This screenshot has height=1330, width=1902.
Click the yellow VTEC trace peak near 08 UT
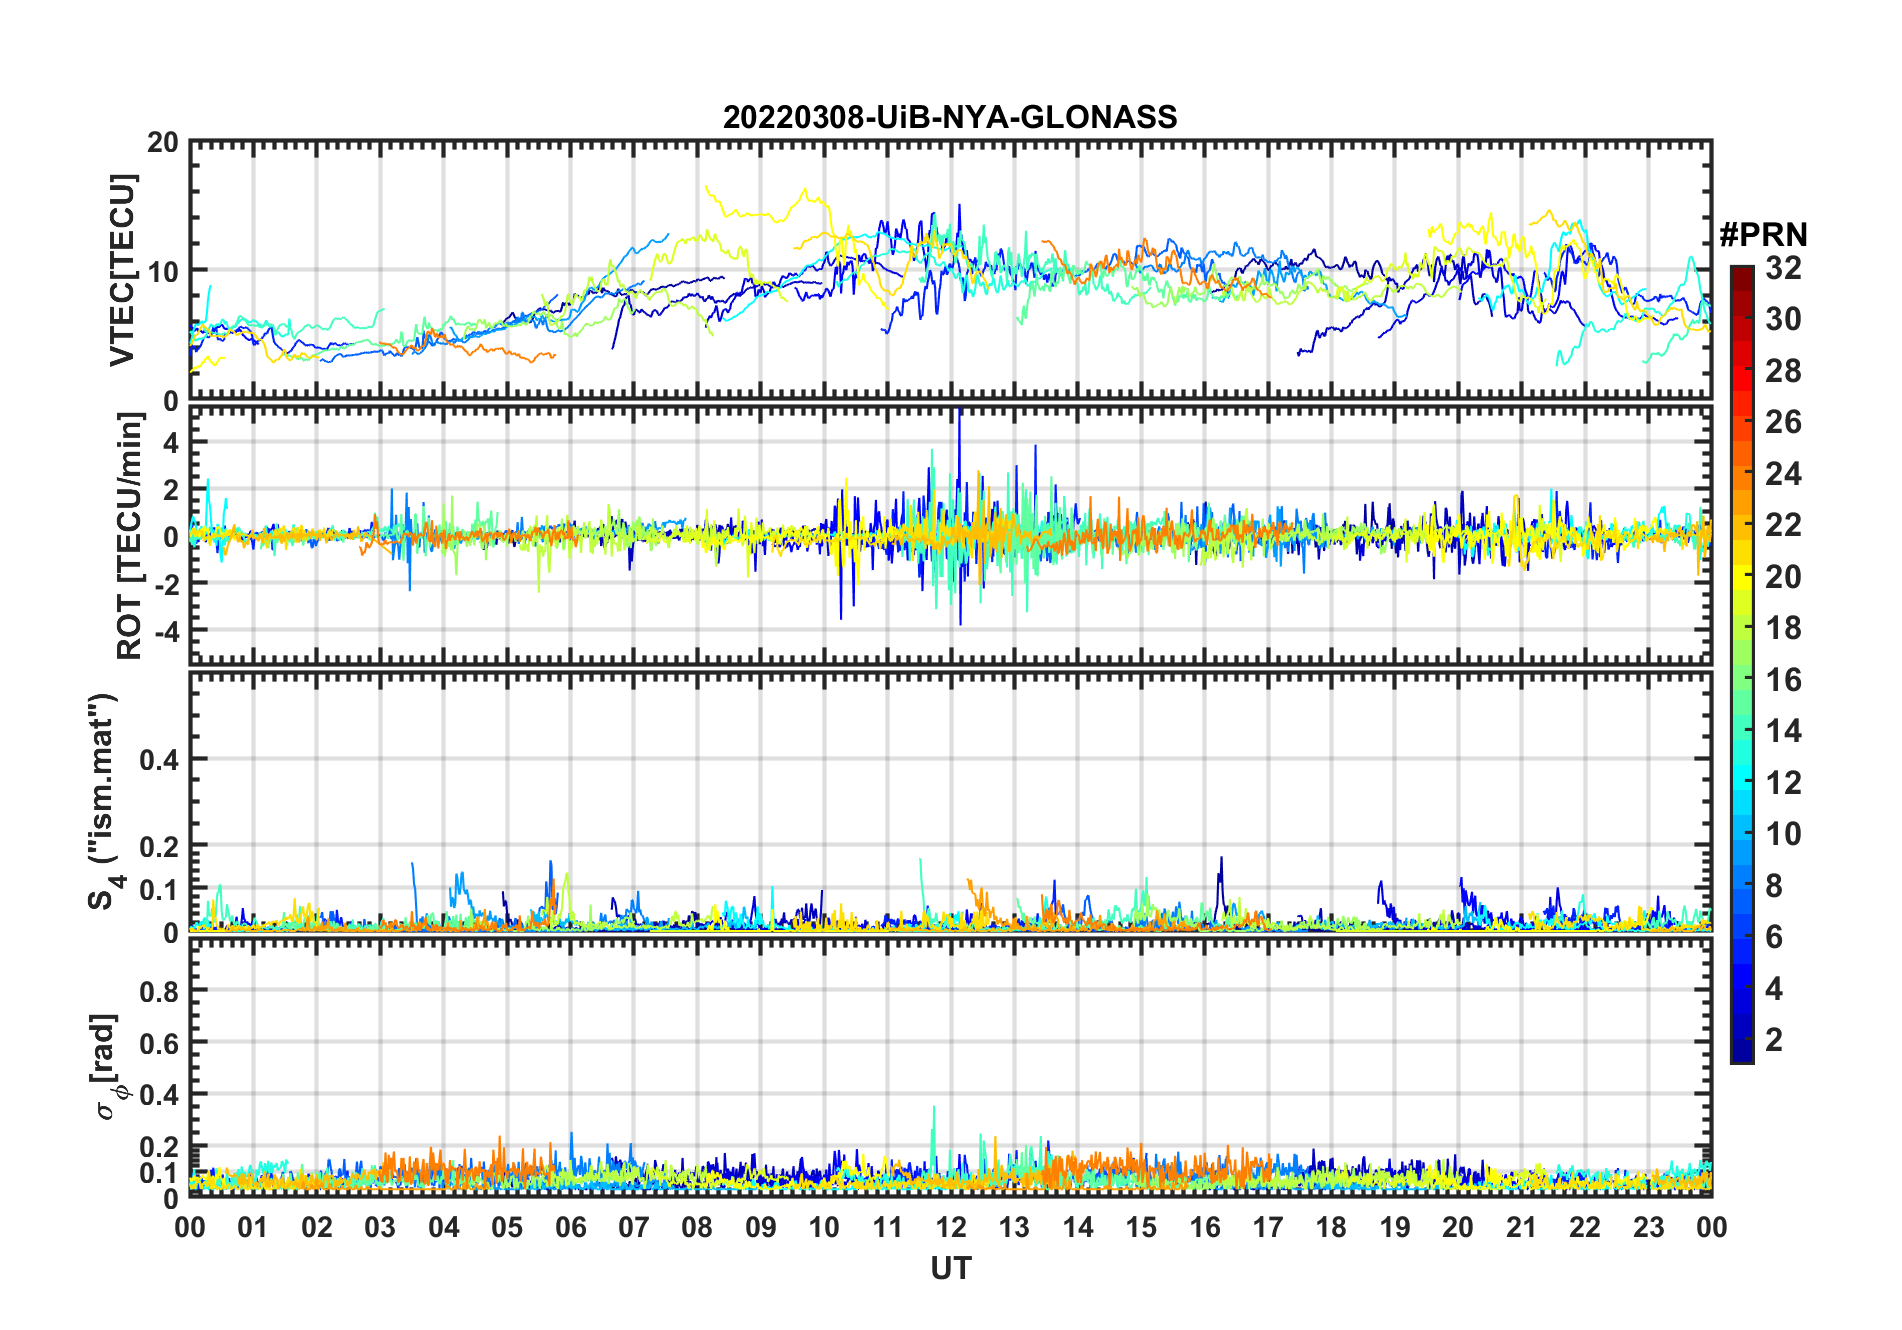[707, 187]
